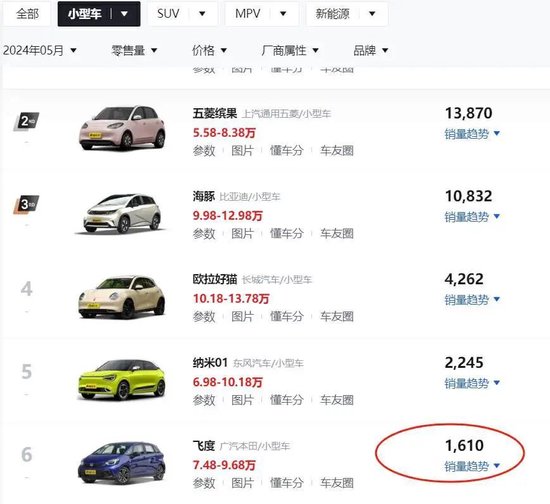
Task: Open 懂车分 link for 欧拉好猫
Action: (x=287, y=316)
